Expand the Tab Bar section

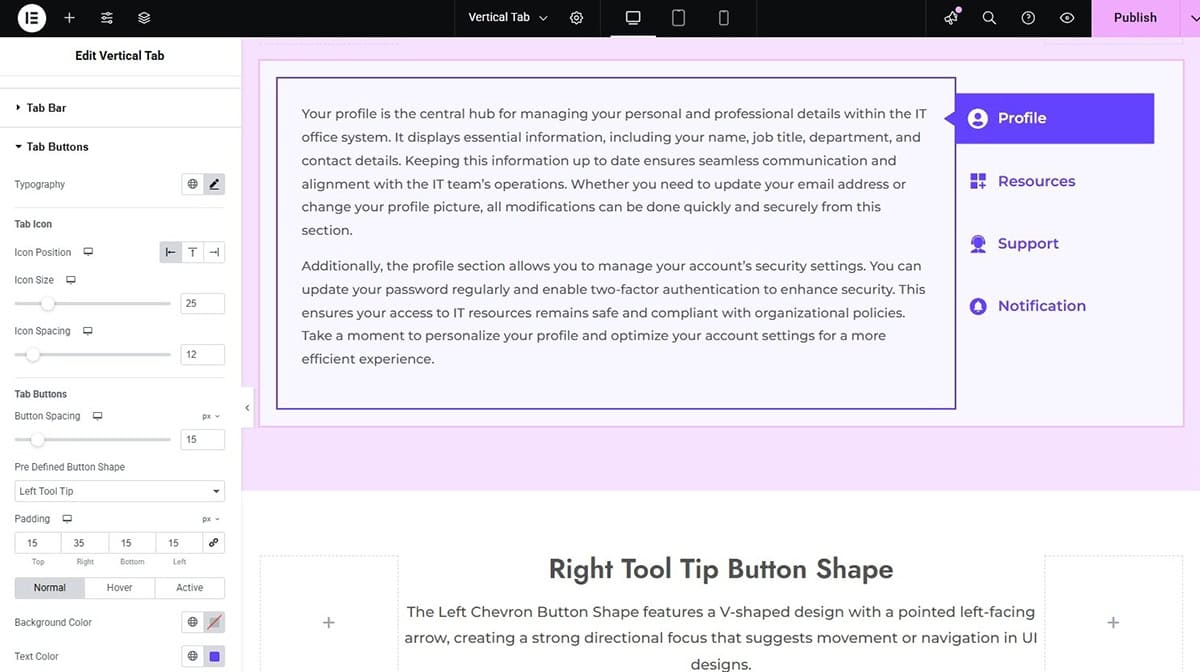(x=120, y=108)
